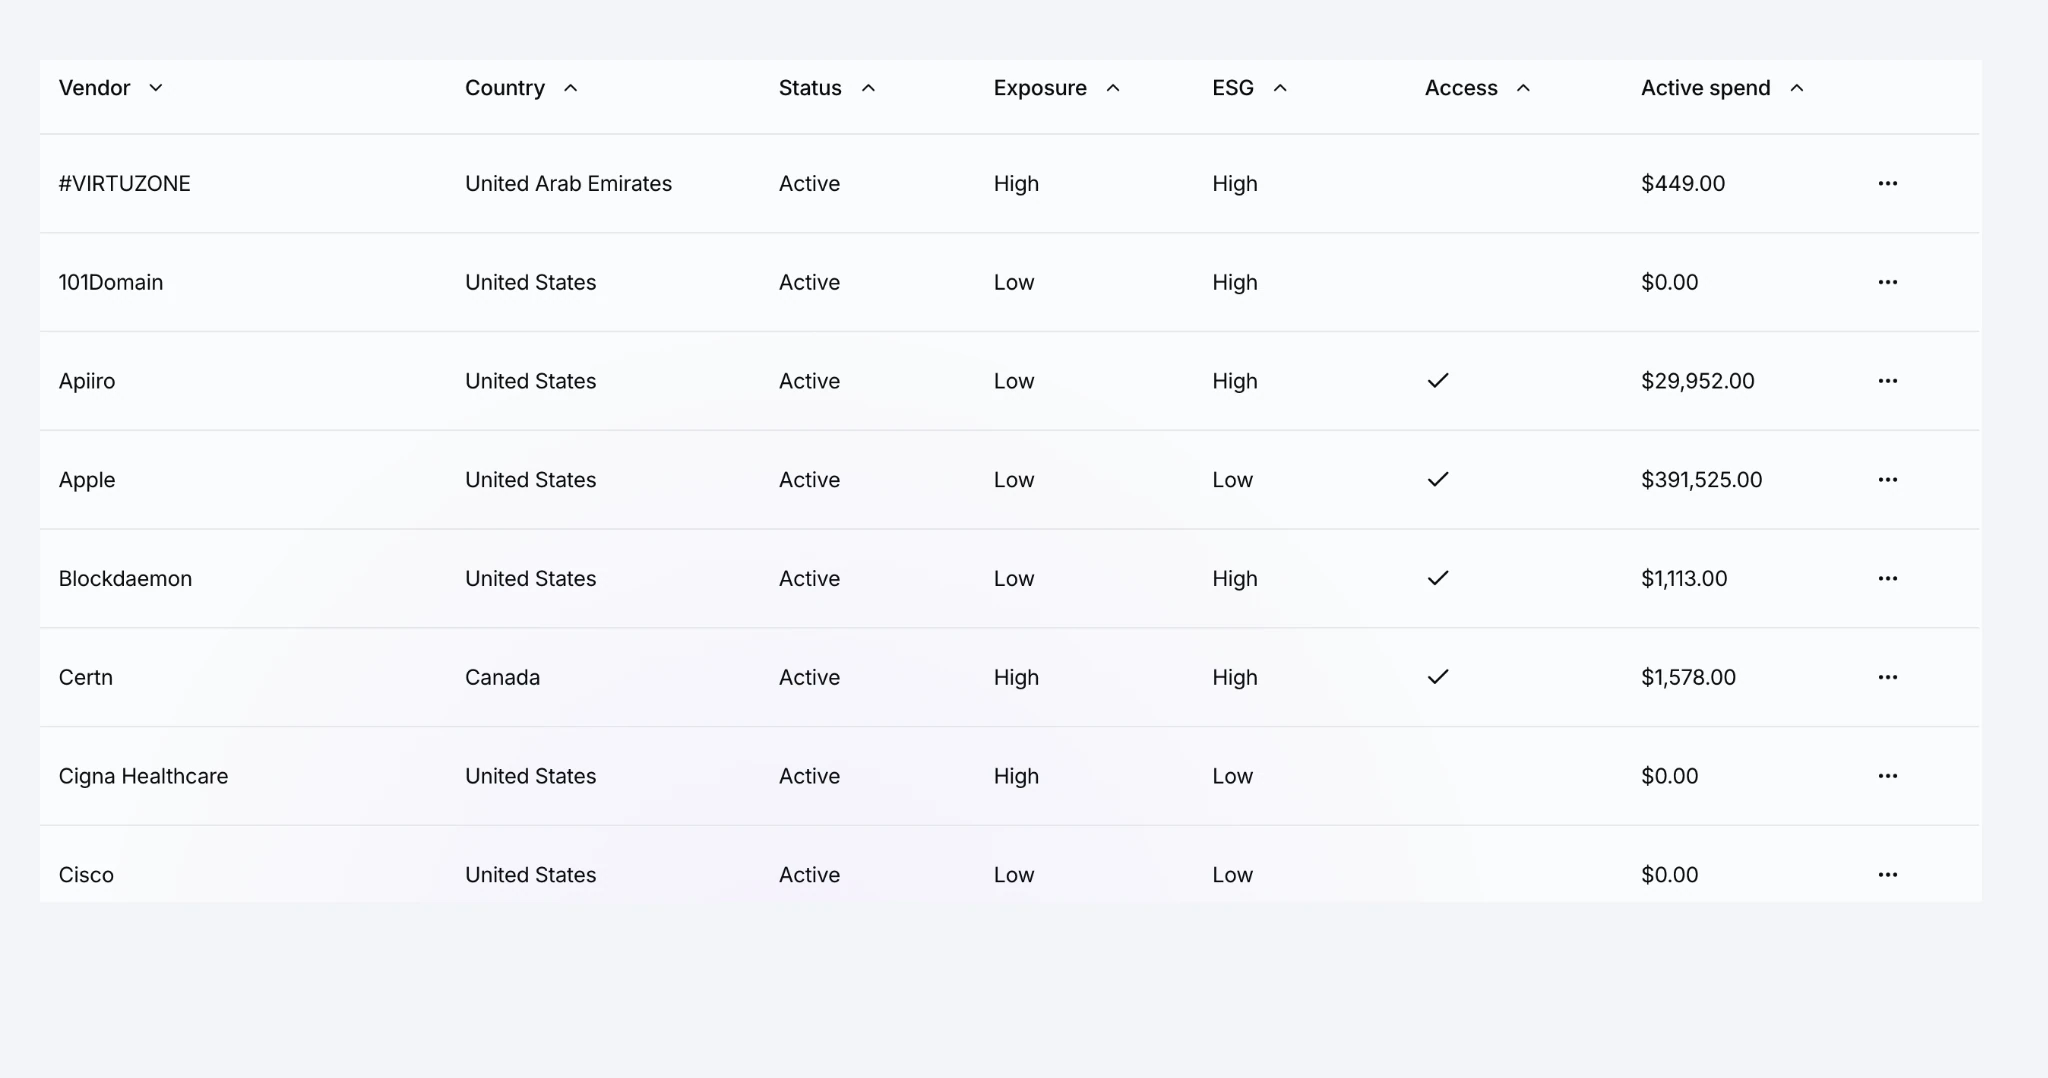This screenshot has height=1078, width=2048.
Task: Click the $0.00 spend for Cigna Healthcare
Action: click(1670, 777)
